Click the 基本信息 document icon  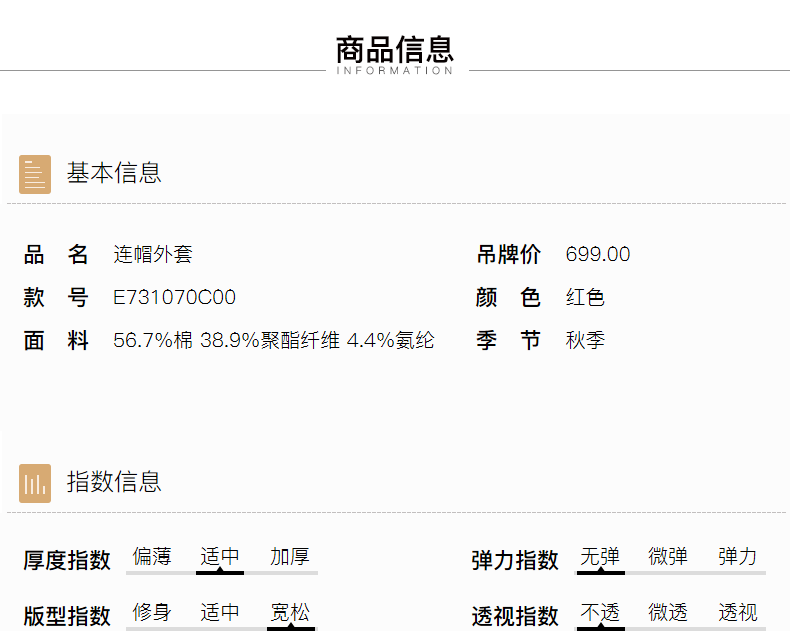tap(35, 174)
